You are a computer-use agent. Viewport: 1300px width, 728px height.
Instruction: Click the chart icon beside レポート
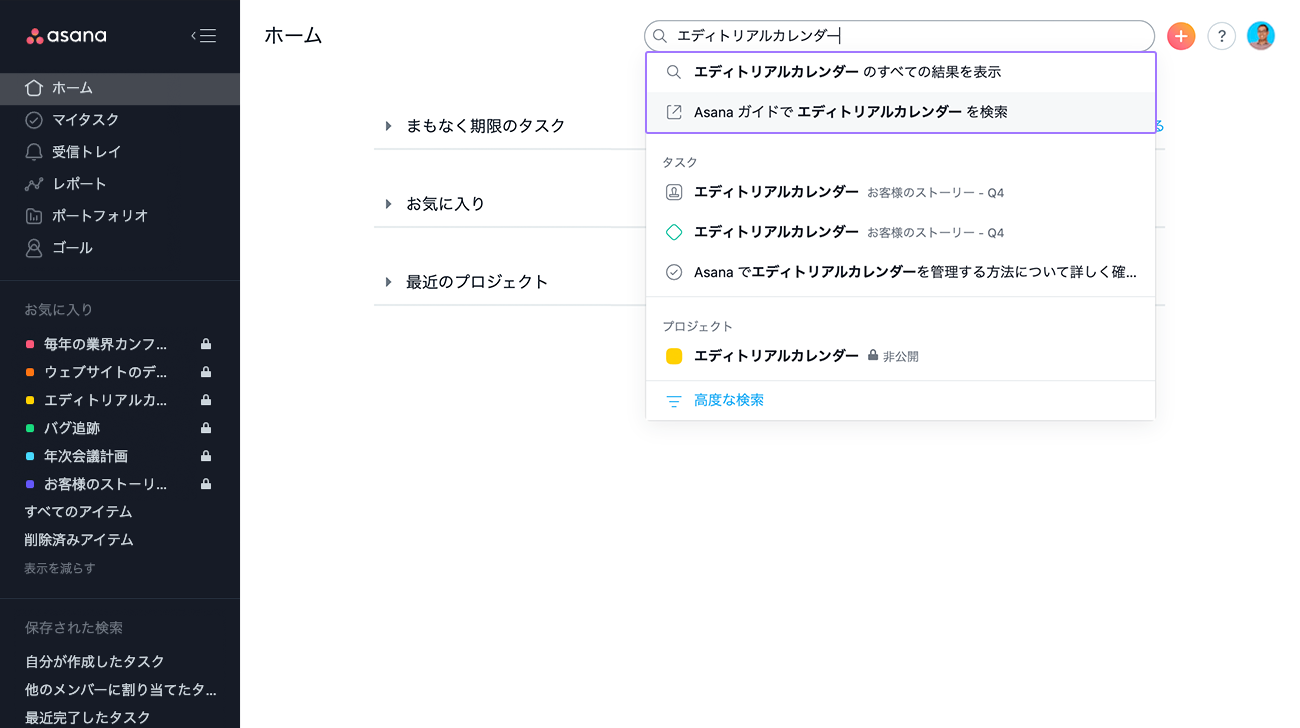coord(34,184)
